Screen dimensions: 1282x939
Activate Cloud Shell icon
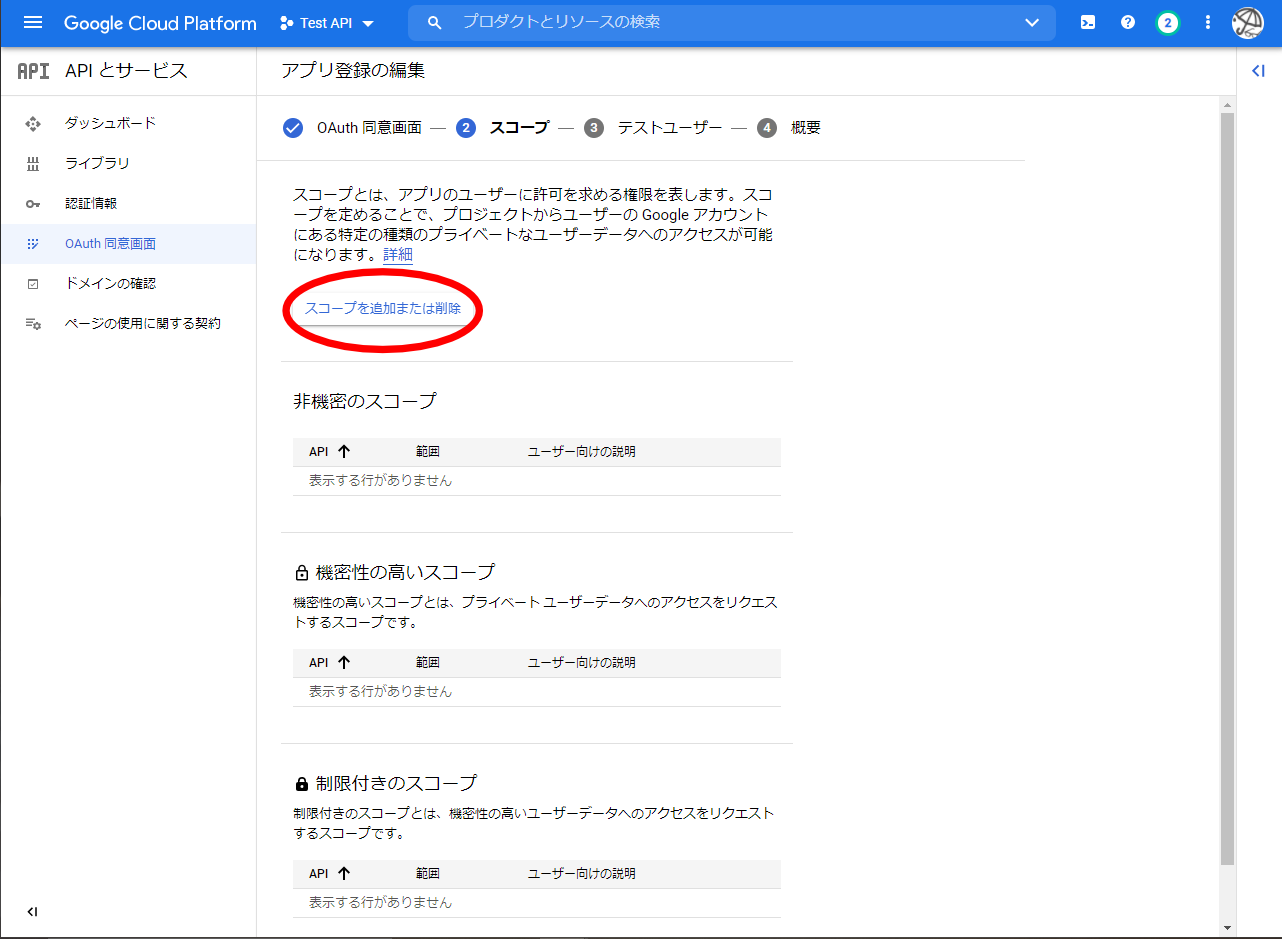[x=1088, y=22]
